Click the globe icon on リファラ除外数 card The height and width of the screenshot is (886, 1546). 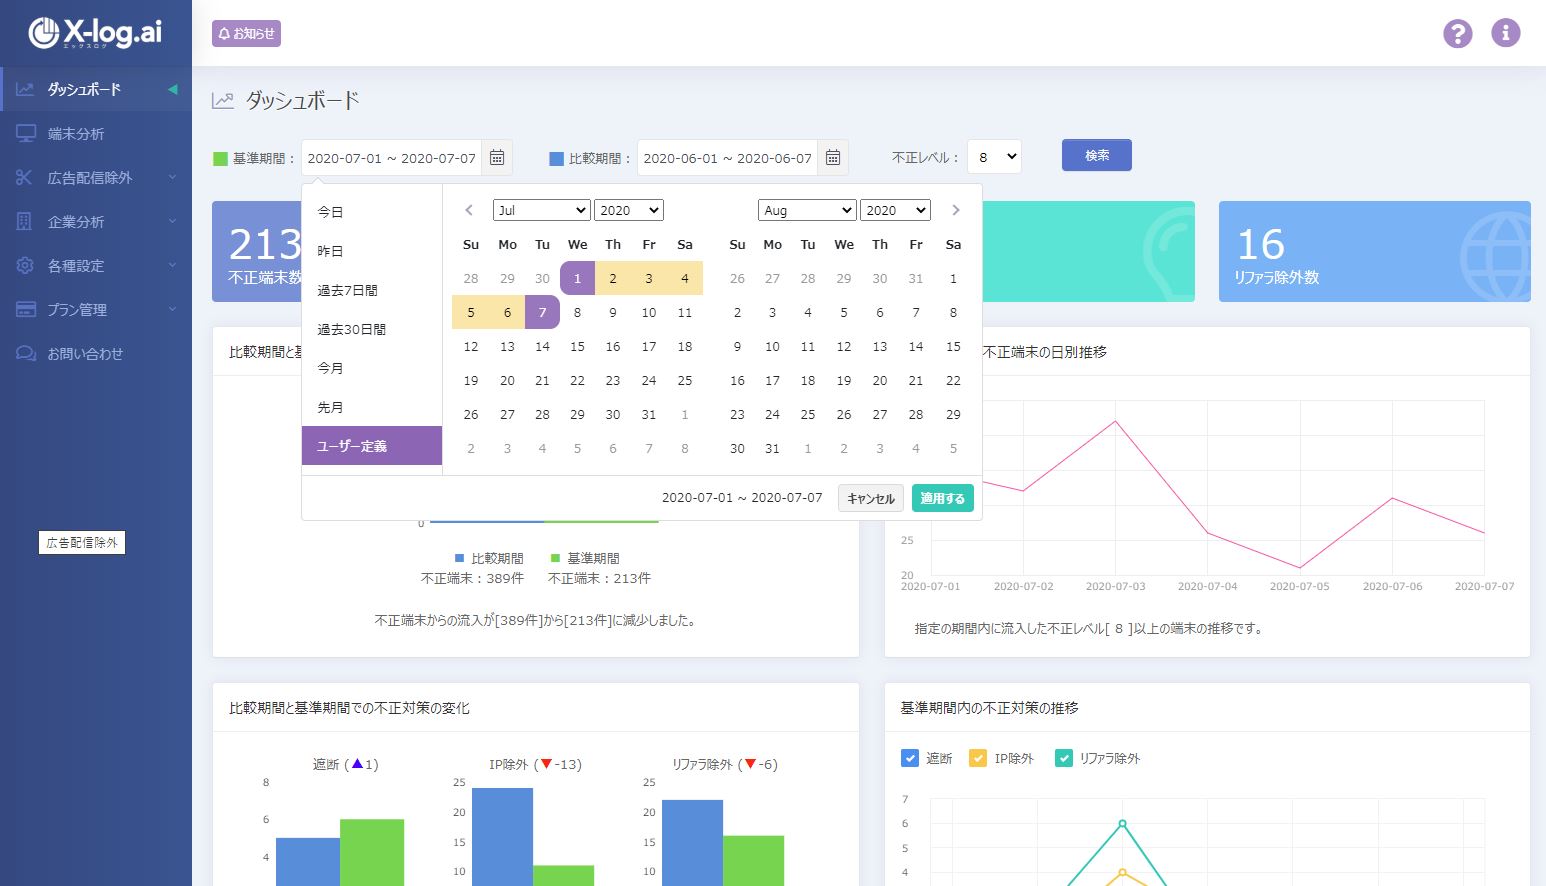pos(1495,256)
